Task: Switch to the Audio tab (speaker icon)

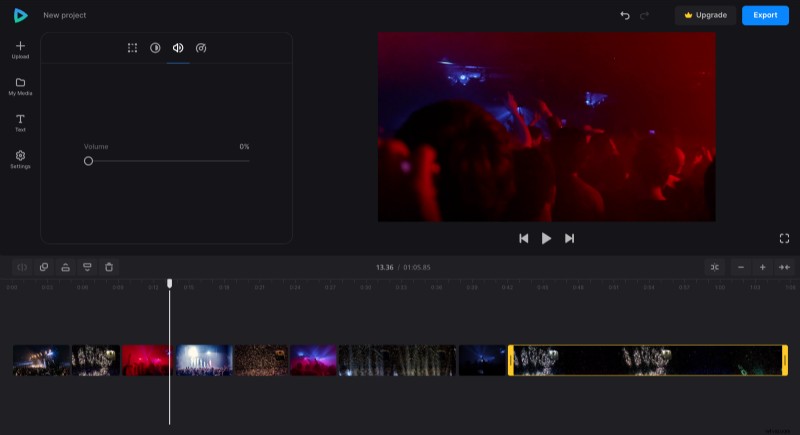Action: (x=178, y=48)
